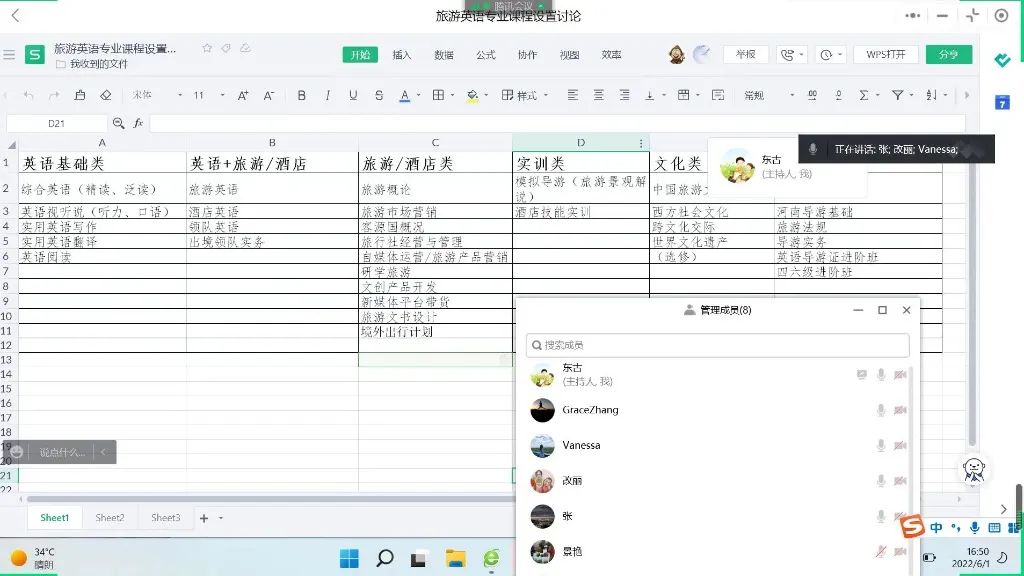Toggle bold formatting in toolbar

pyautogui.click(x=302, y=96)
